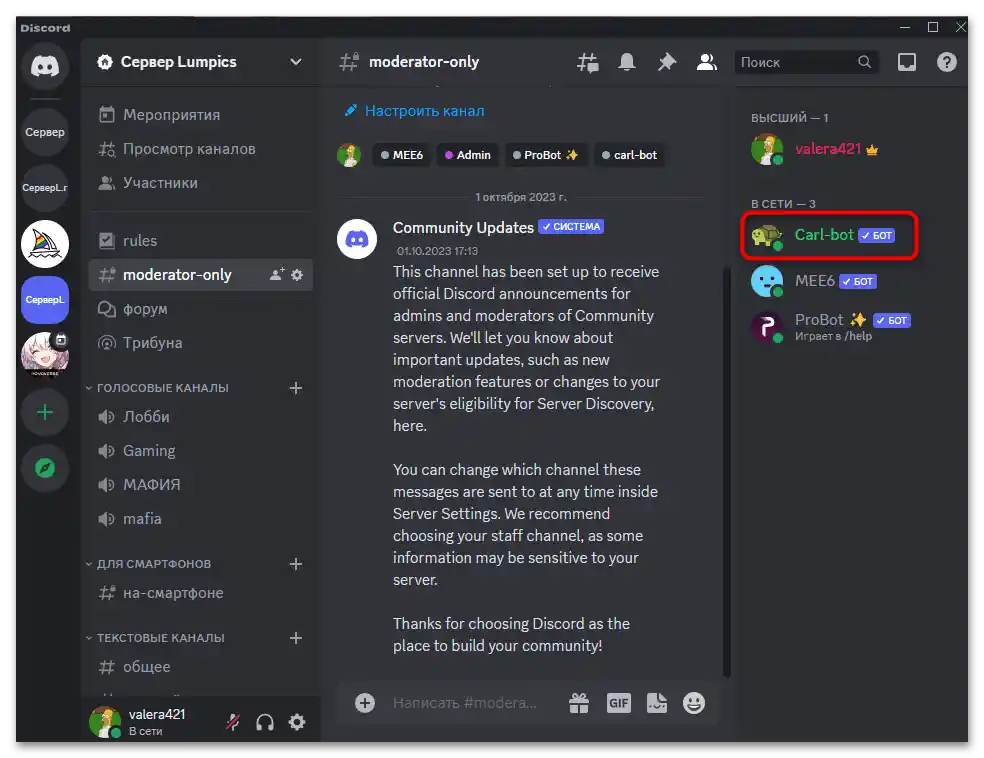This screenshot has width=984, height=758.
Task: Open GIF picker
Action: pyautogui.click(x=618, y=703)
